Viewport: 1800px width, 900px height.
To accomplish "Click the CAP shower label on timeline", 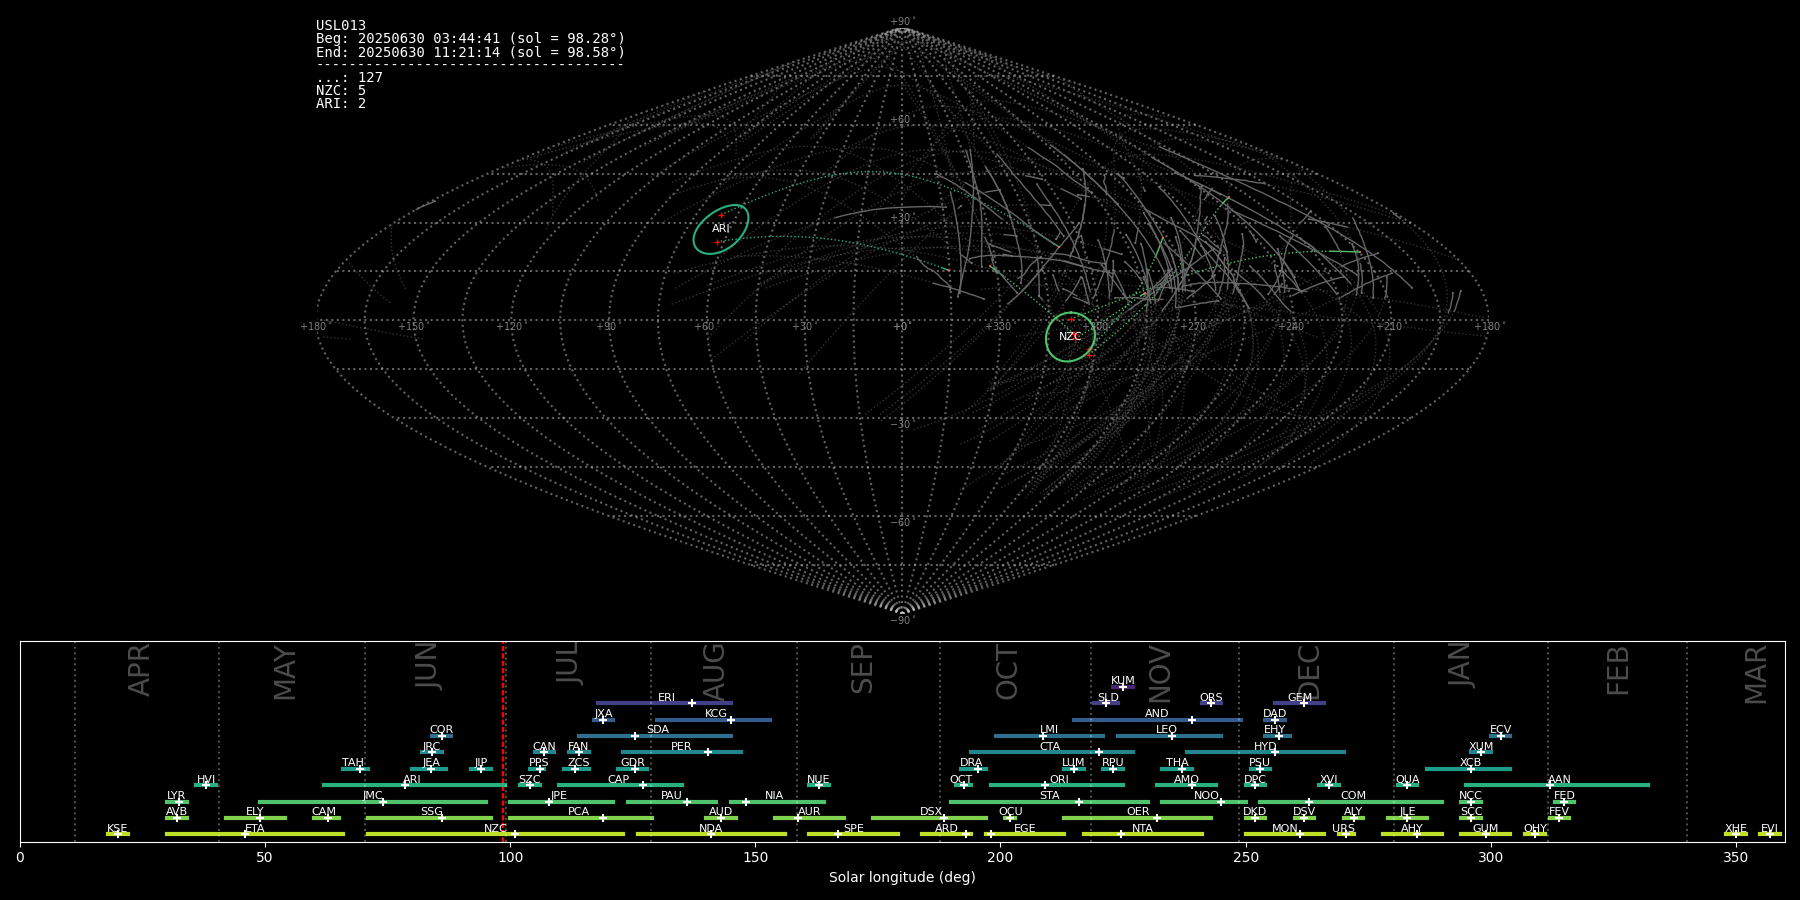I will click(618, 780).
